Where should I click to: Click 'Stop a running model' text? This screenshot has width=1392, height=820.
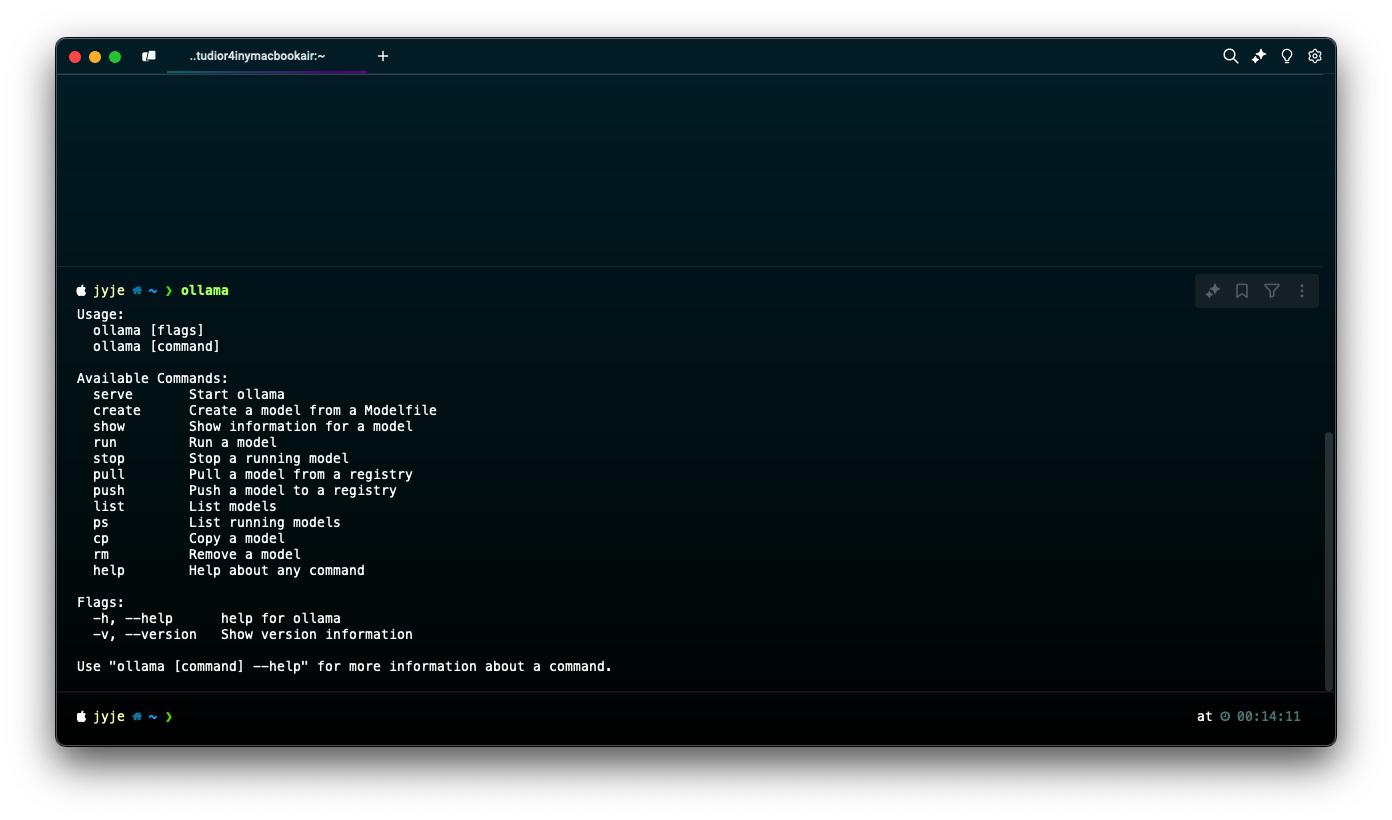269,458
